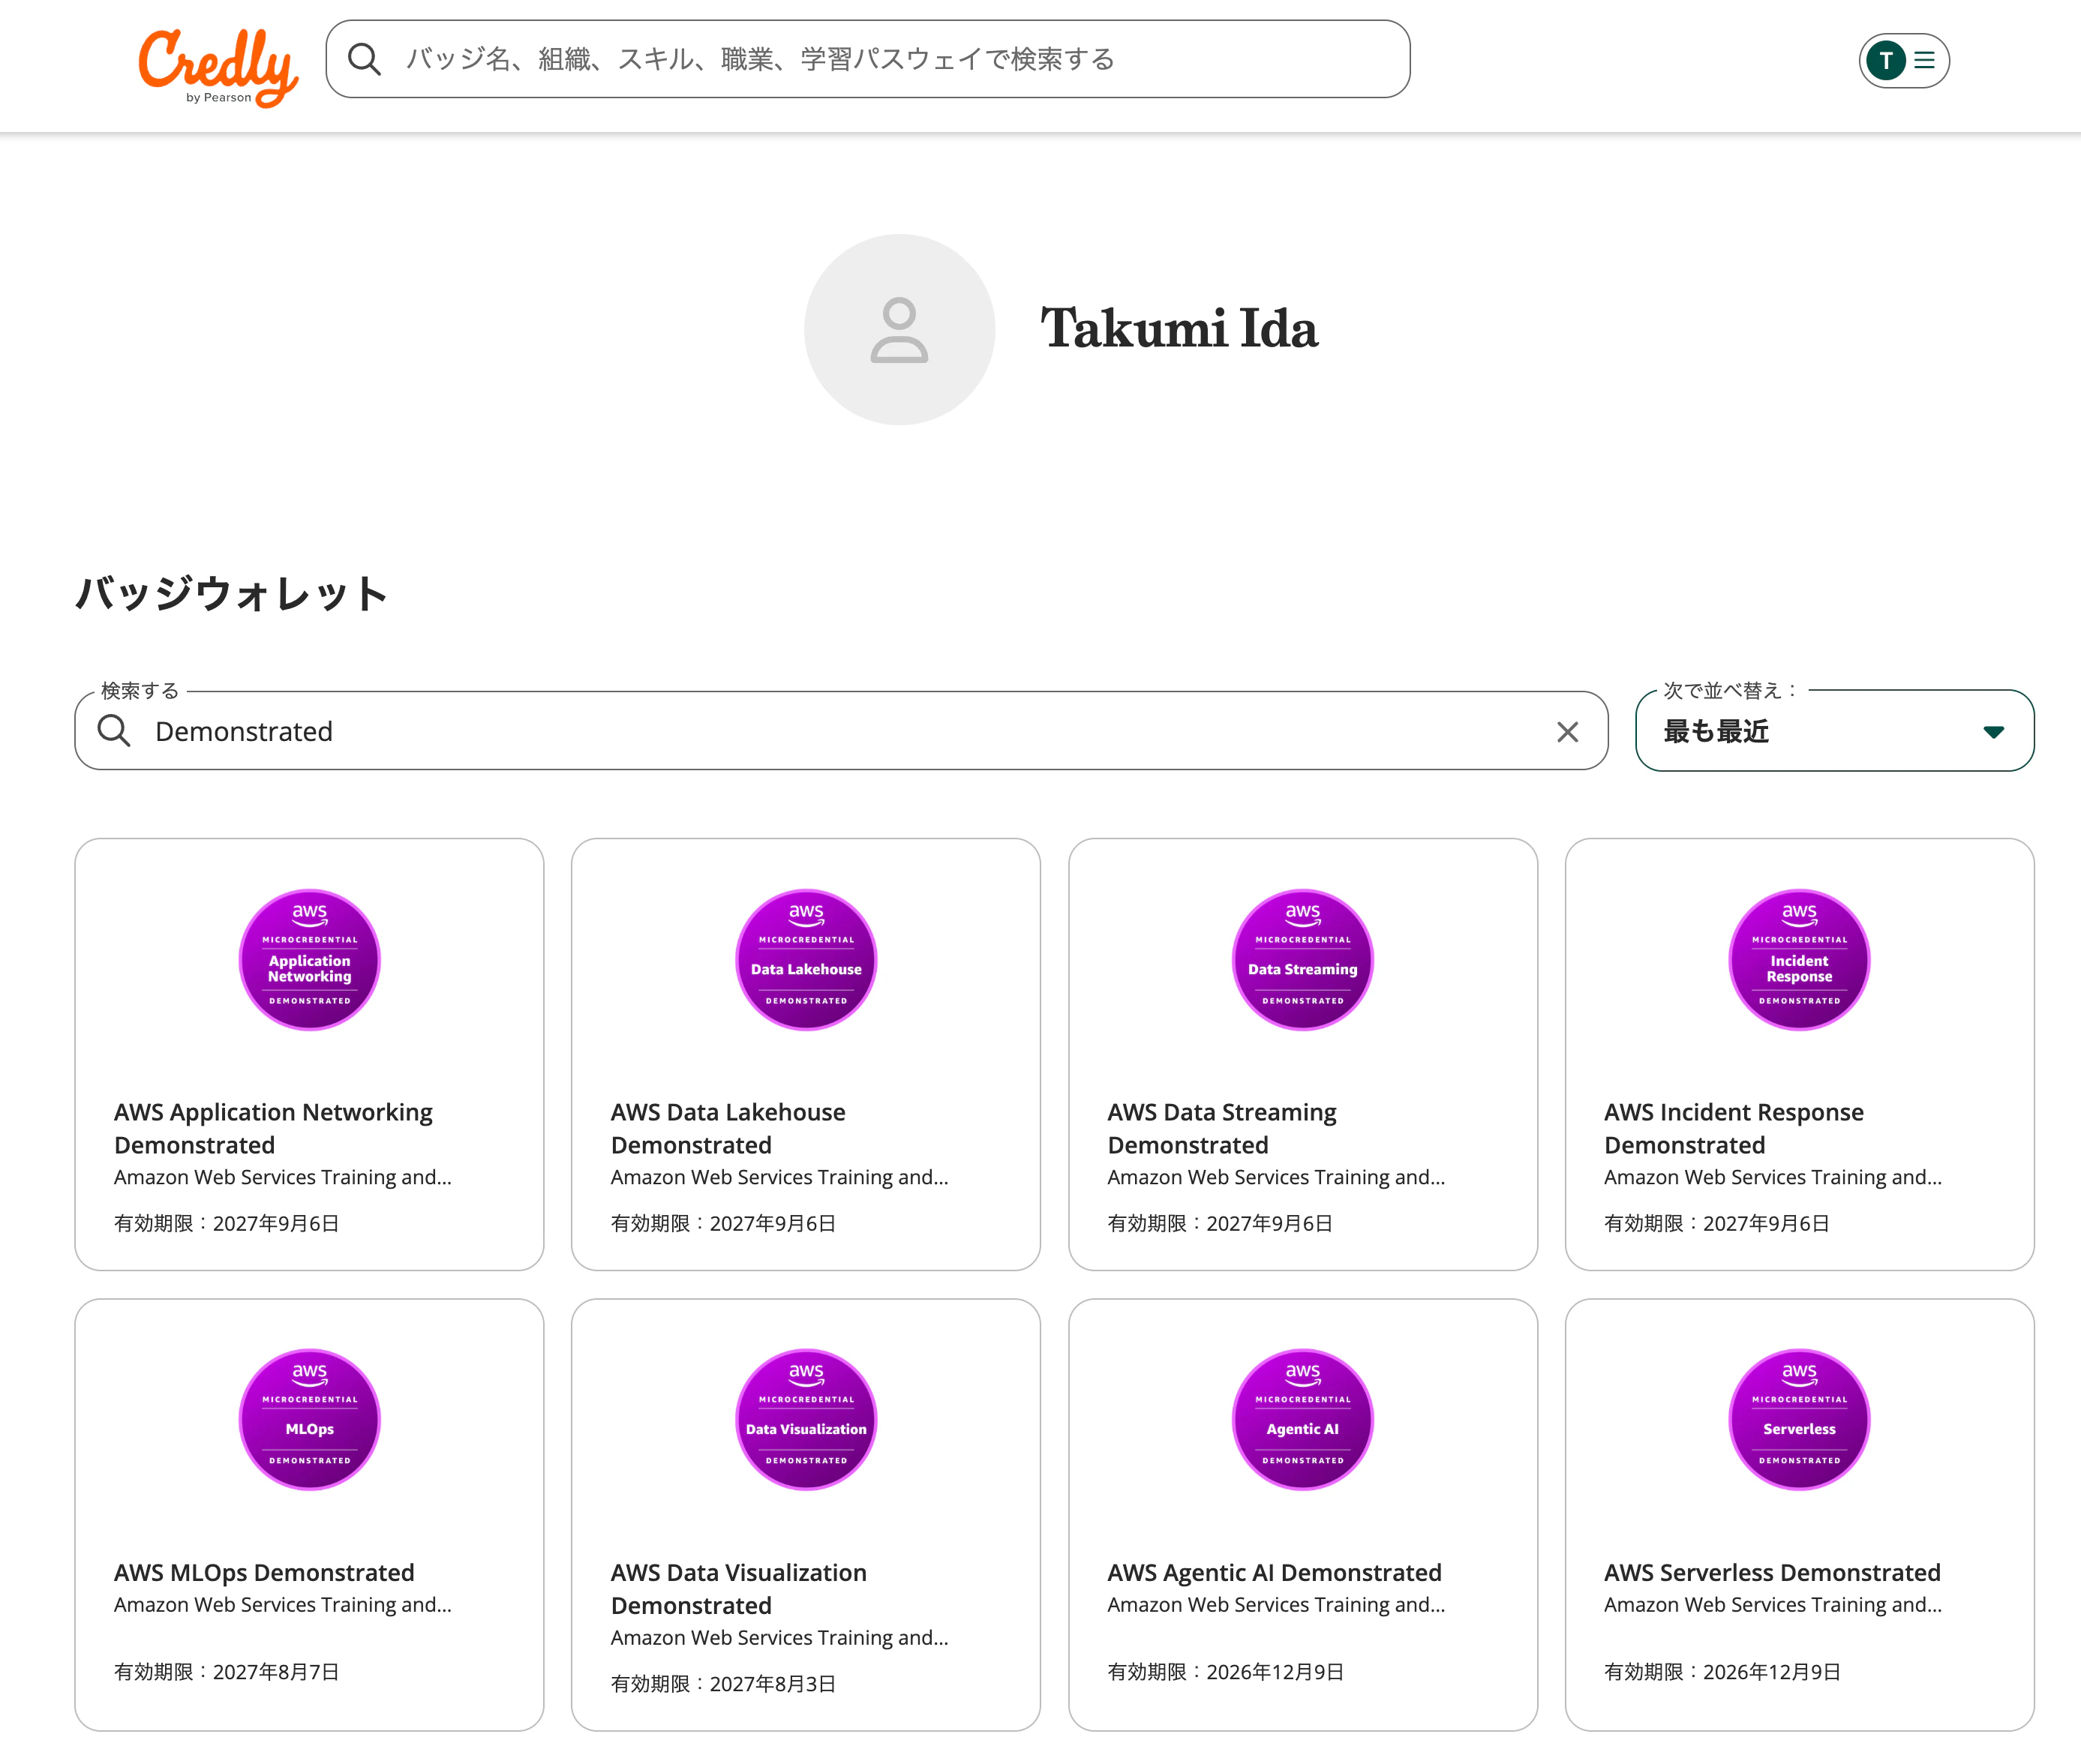Click issuer text under AWS Data Lakehouse Demonstrated

tap(779, 1177)
